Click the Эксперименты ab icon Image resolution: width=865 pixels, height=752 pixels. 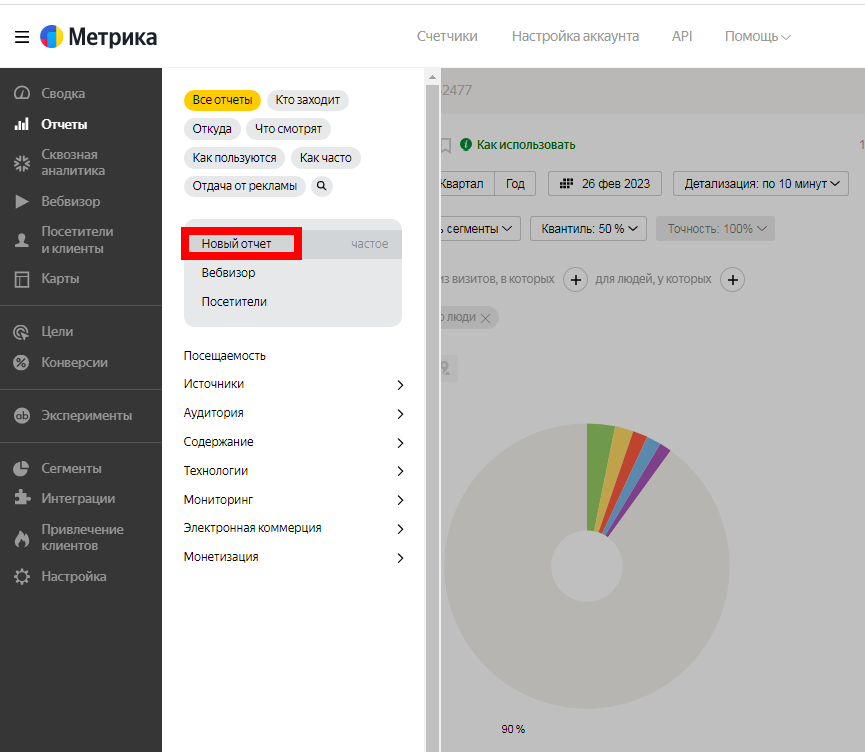[22, 415]
